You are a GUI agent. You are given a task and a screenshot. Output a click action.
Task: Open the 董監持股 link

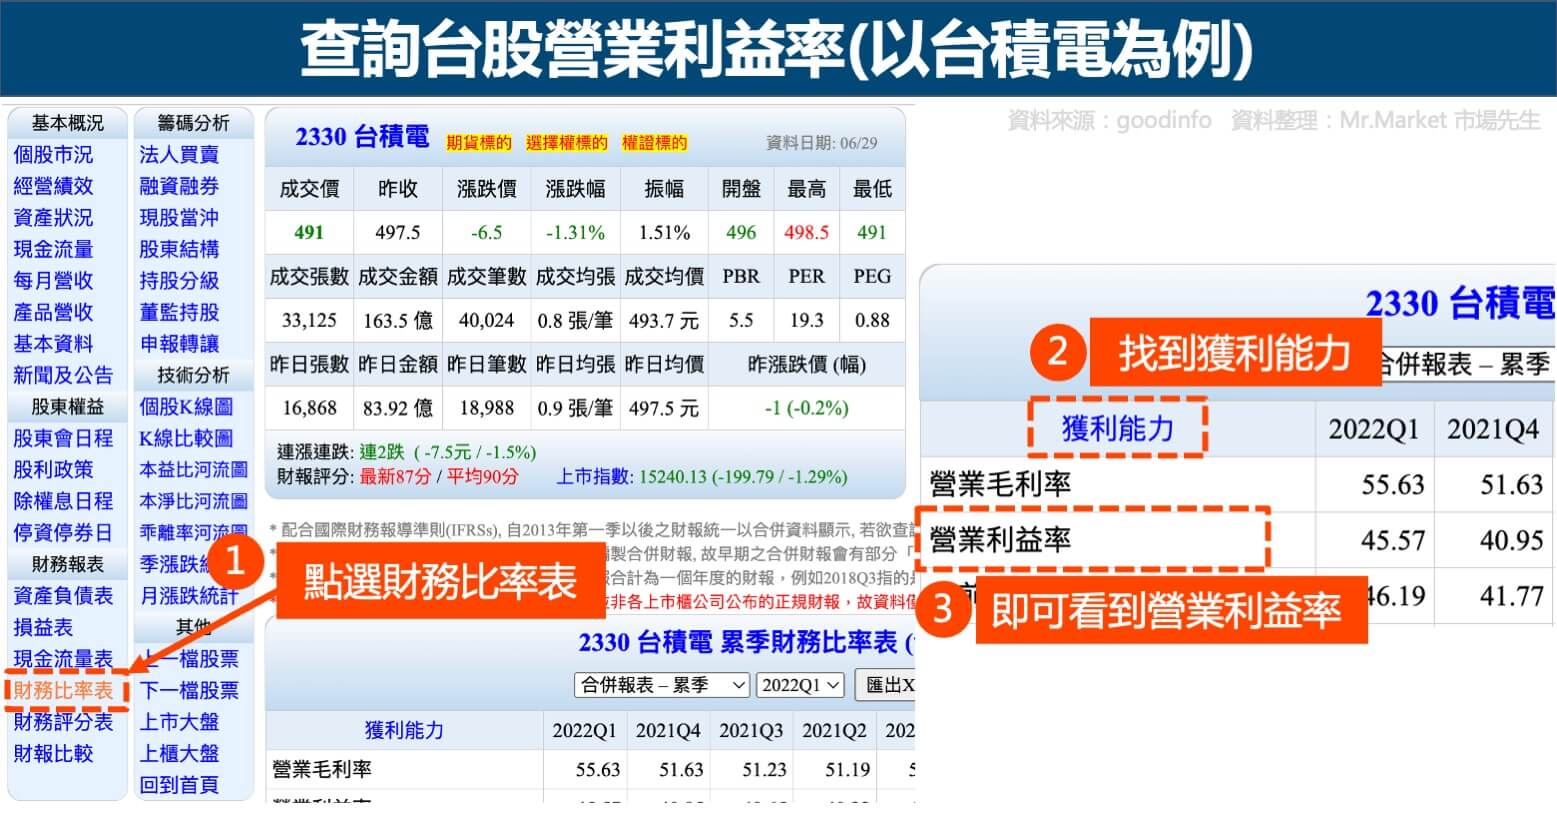(x=179, y=312)
